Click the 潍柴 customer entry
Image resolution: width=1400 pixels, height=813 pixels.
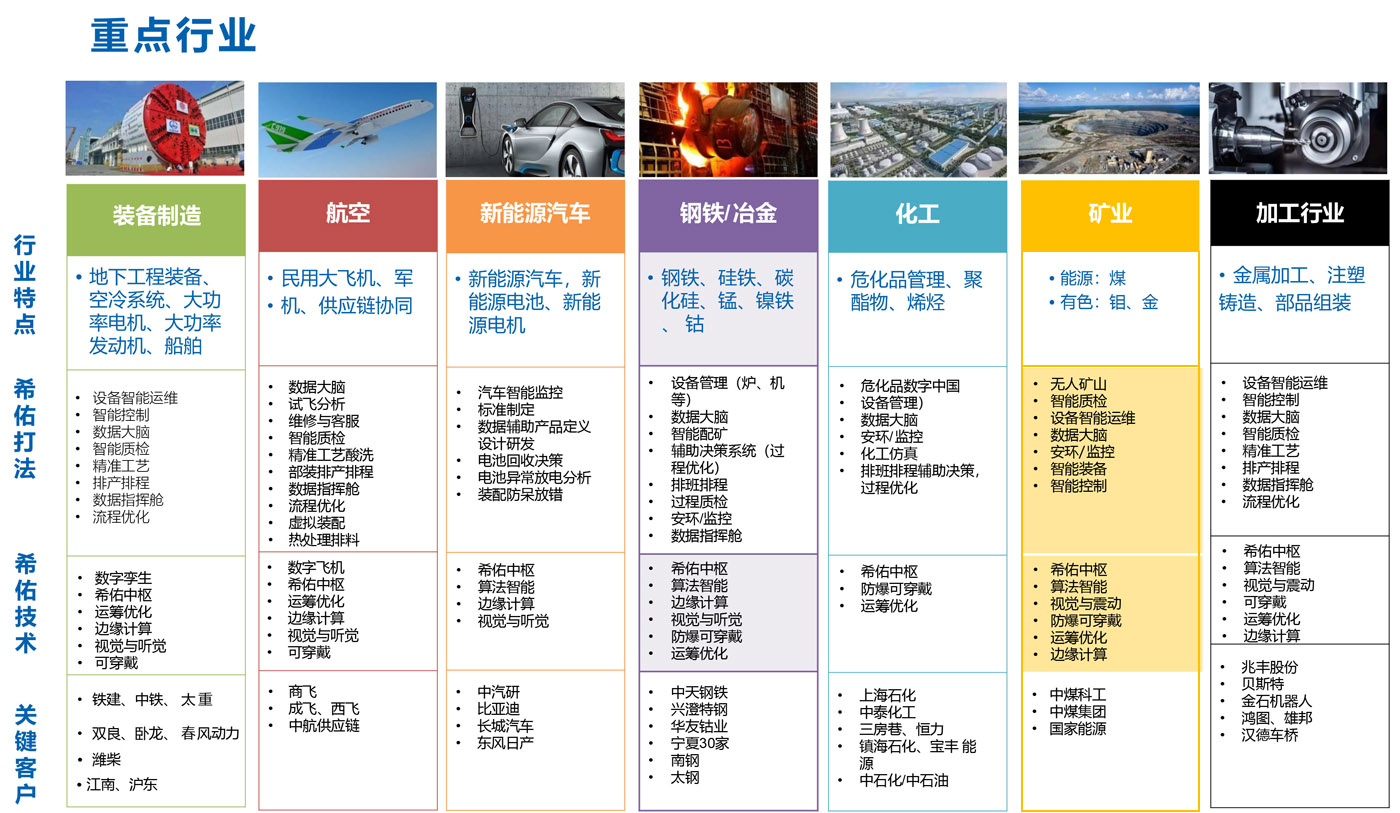point(106,759)
